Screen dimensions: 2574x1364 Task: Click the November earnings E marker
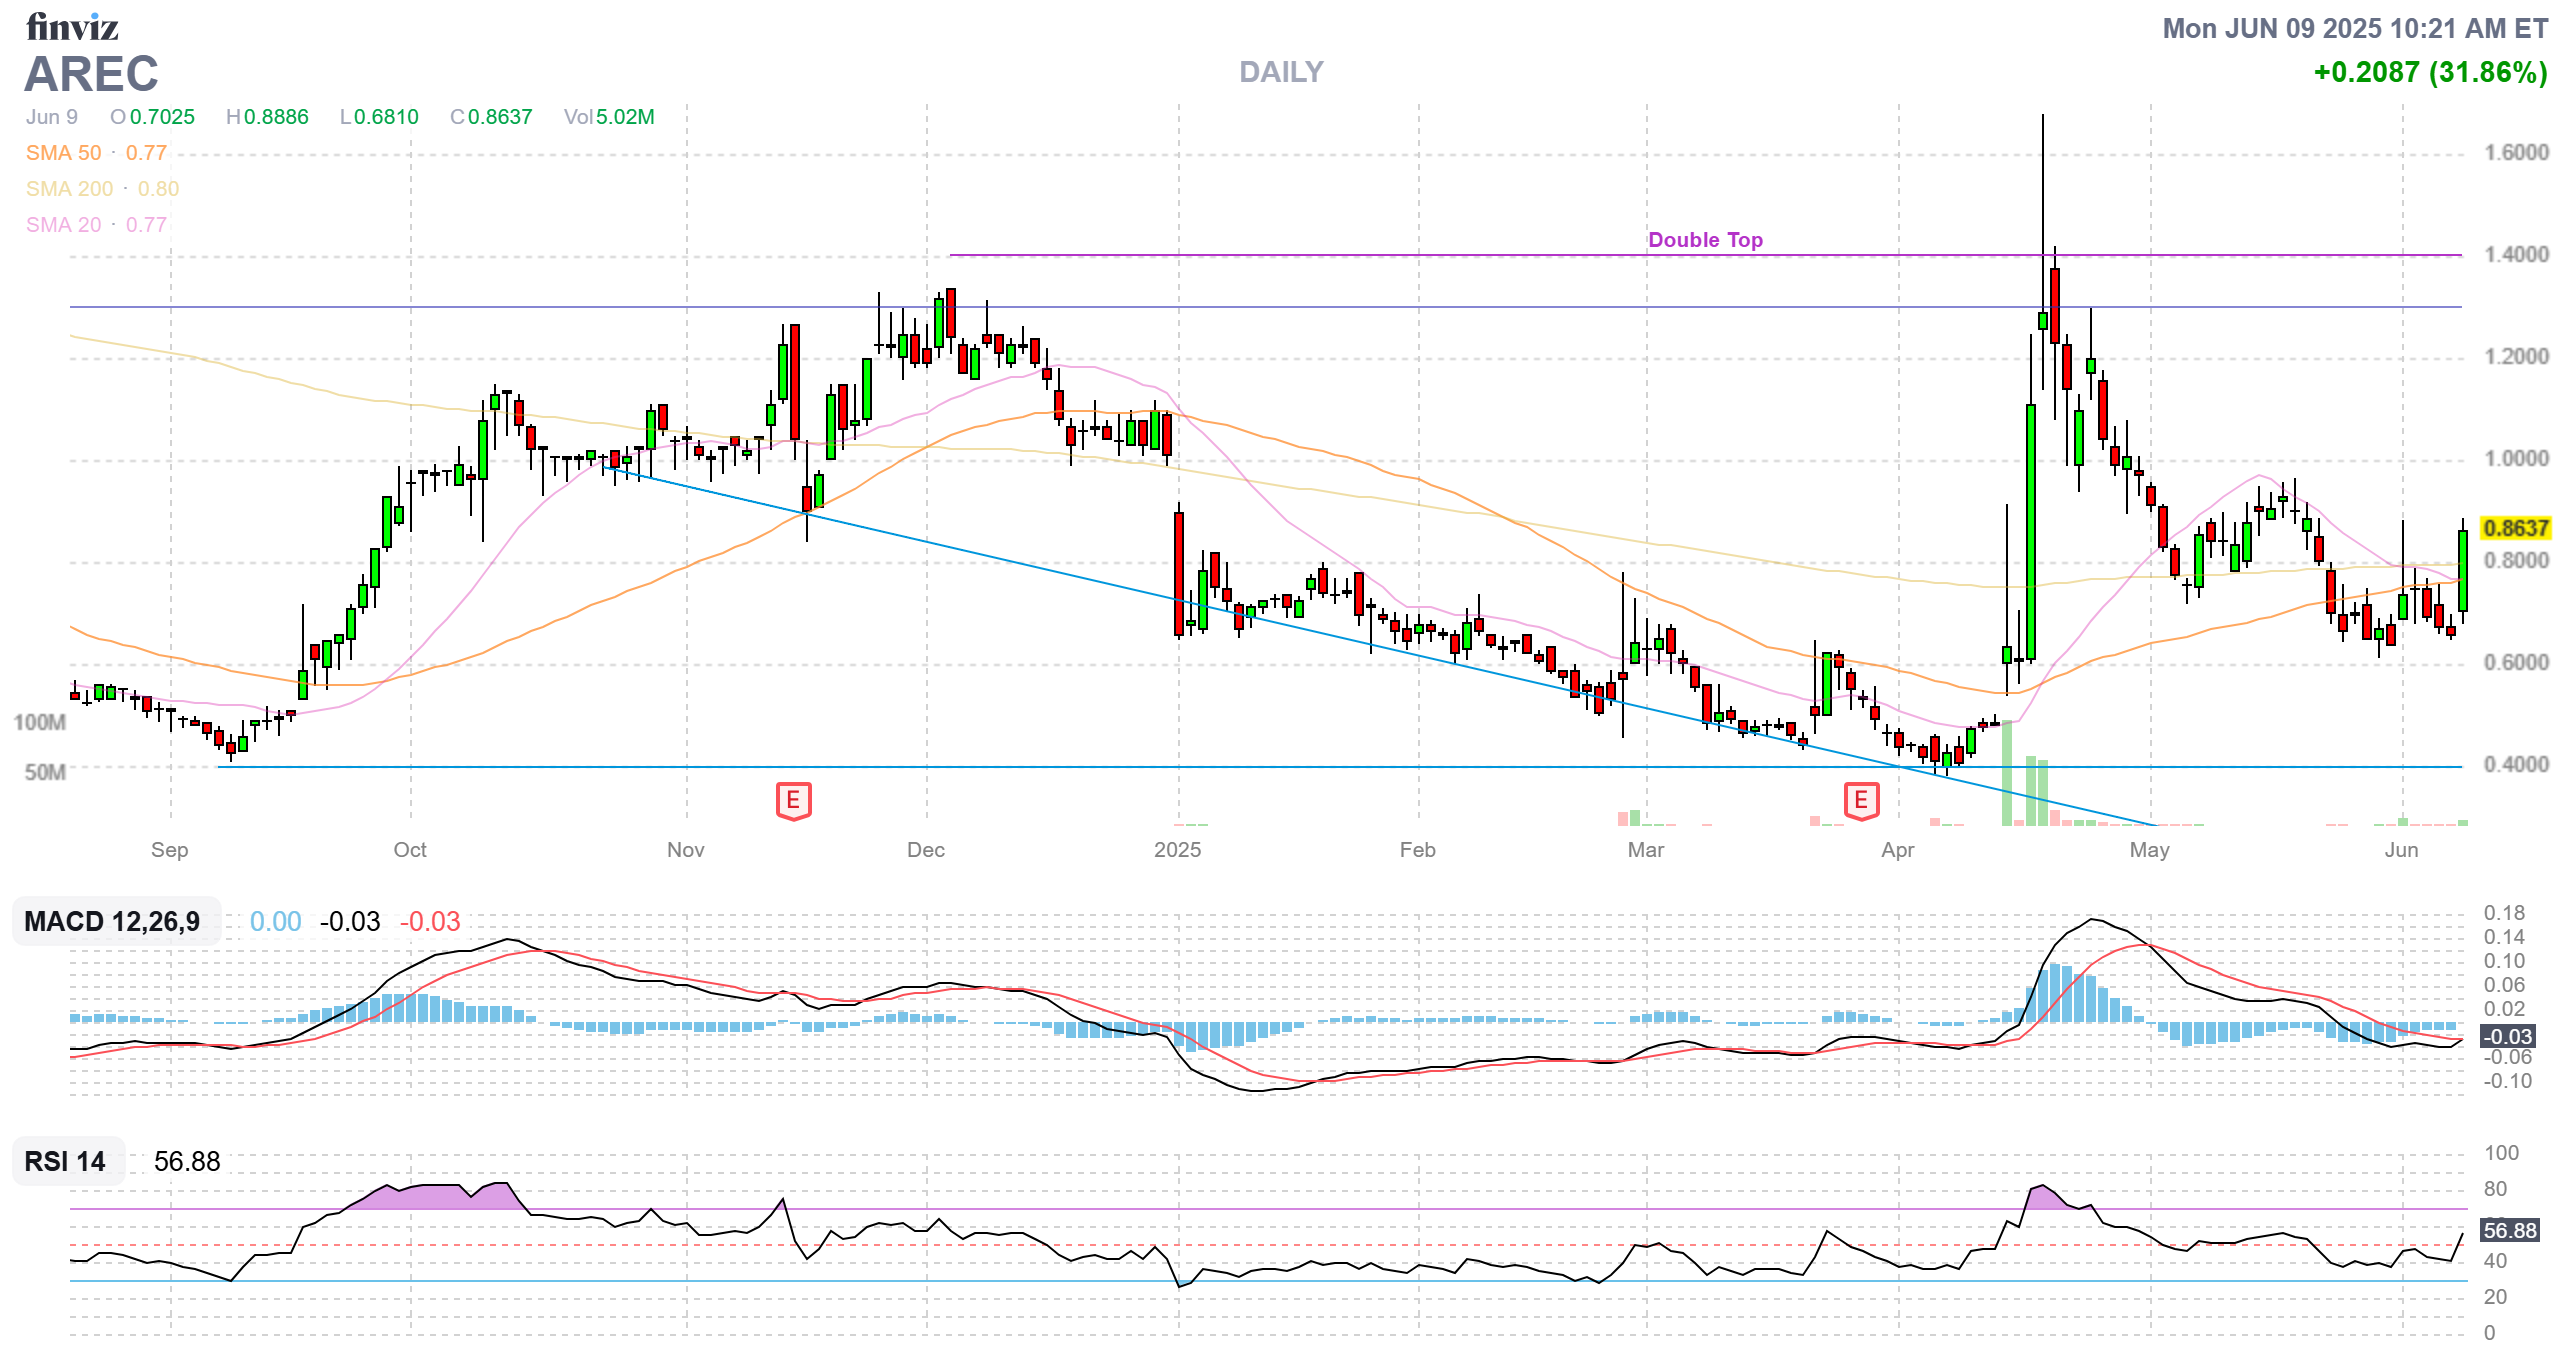coord(793,800)
